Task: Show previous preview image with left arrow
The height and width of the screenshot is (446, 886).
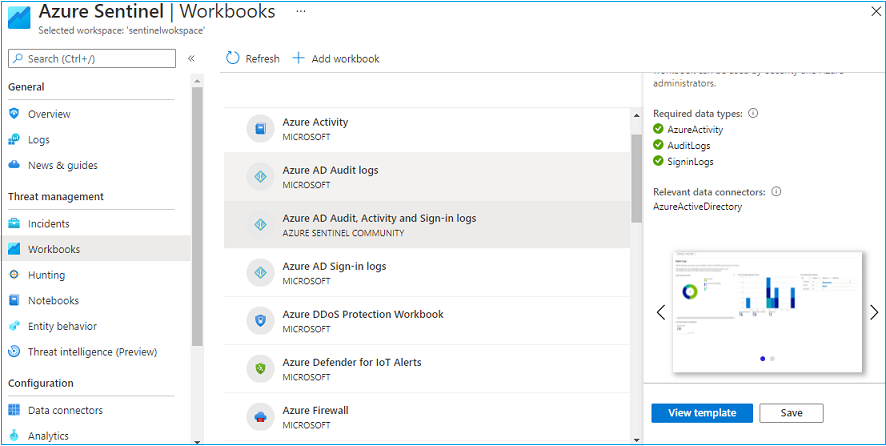Action: 661,312
